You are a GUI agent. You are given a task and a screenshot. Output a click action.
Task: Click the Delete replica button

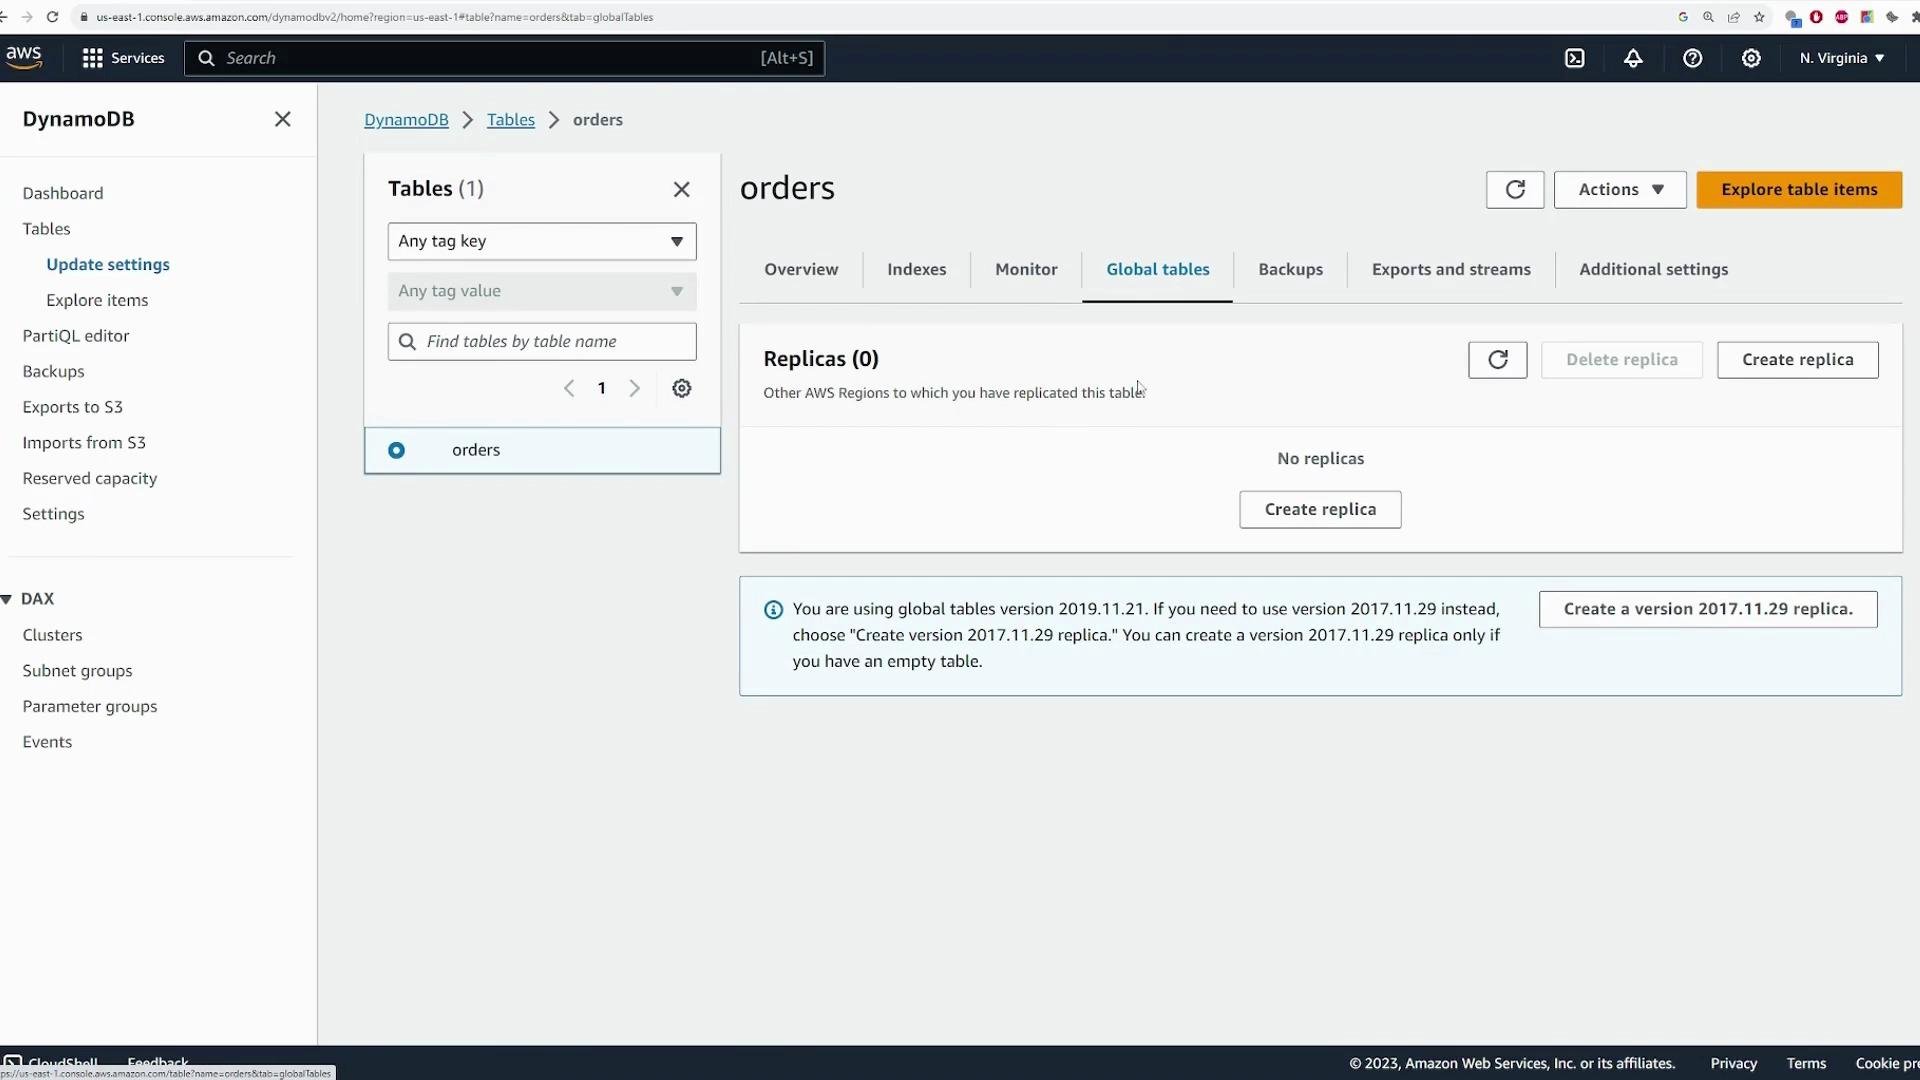(x=1621, y=360)
